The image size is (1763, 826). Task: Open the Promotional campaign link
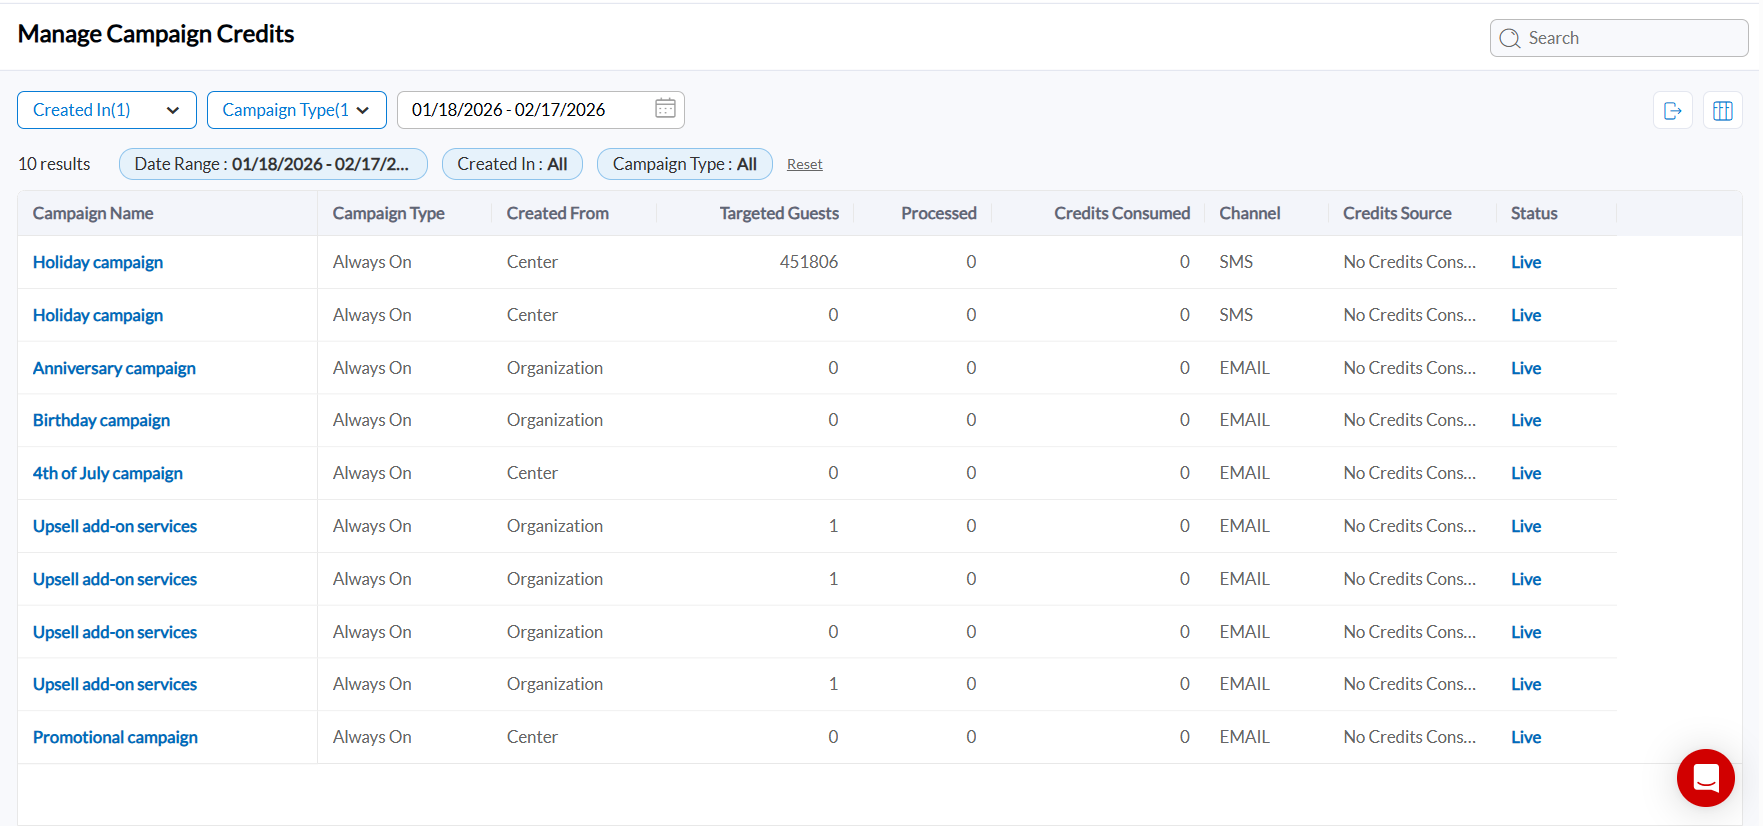pyautogui.click(x=115, y=737)
